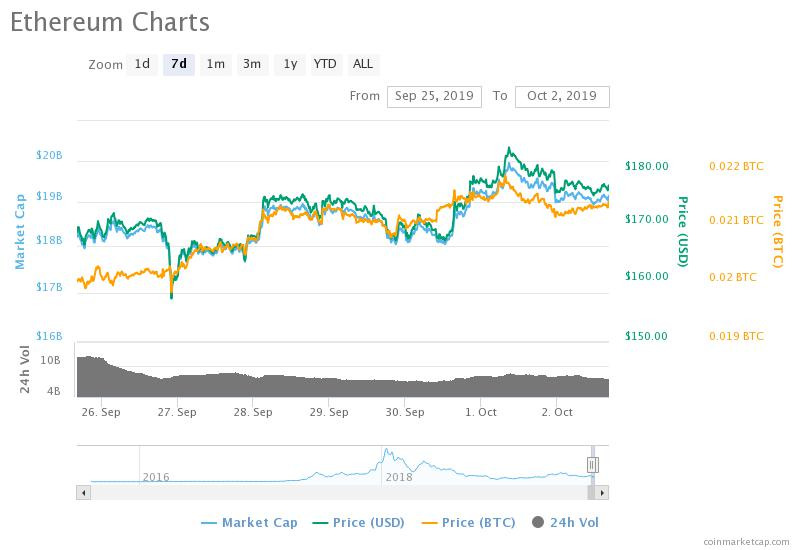Switch zoom to 1m
Image resolution: width=800 pixels, height=550 pixels.
pyautogui.click(x=216, y=64)
